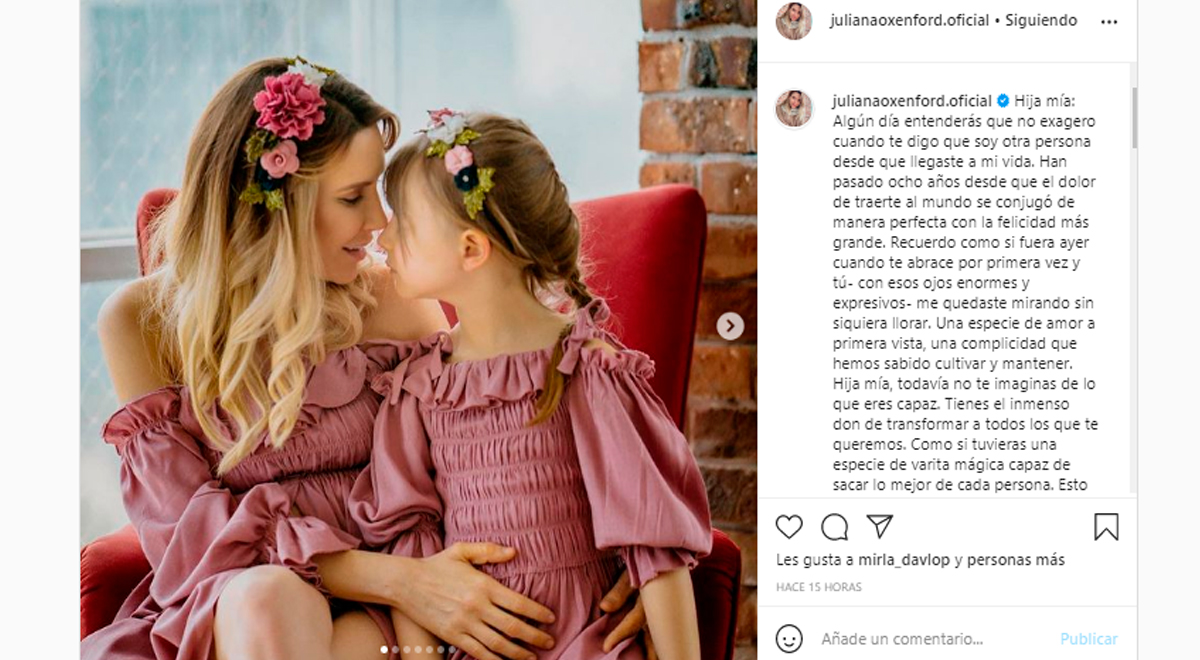The image size is (1200, 660).
Task: Click Publicar to post comment
Action: pyautogui.click(x=1089, y=638)
